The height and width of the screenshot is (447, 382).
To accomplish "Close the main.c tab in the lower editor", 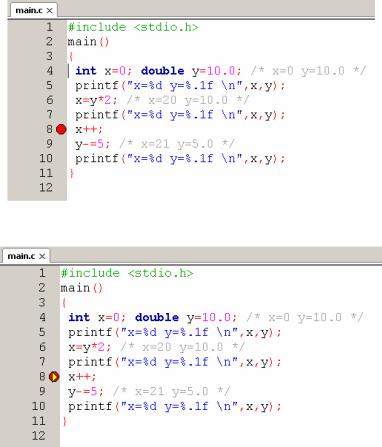I will tap(42, 256).
